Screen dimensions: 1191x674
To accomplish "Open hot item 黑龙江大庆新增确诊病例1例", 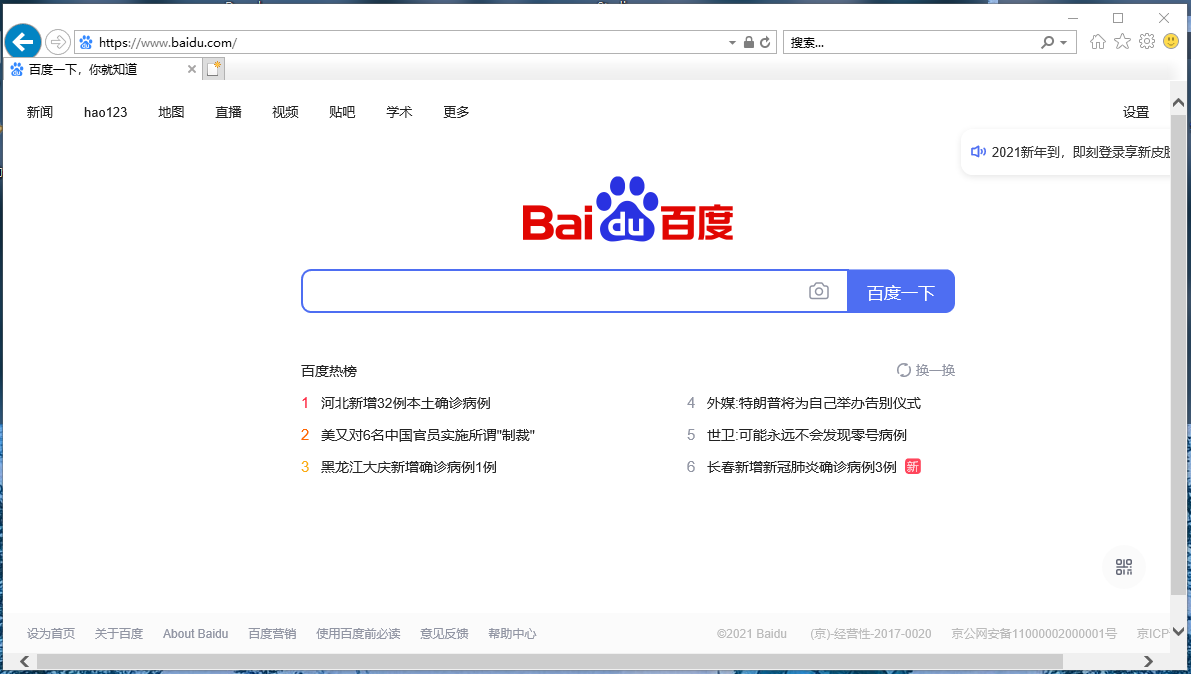I will click(409, 467).
